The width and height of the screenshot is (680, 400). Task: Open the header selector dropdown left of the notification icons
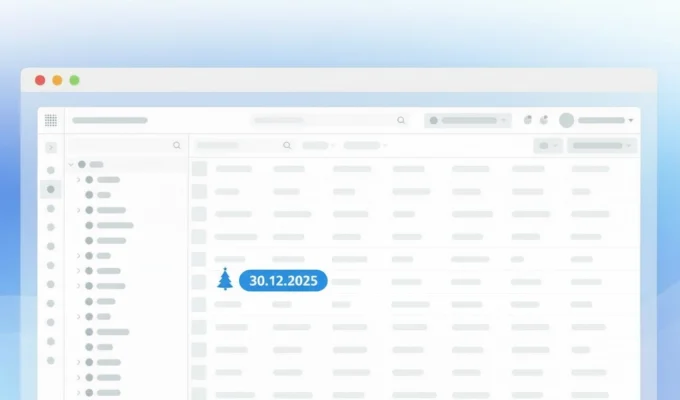468,120
